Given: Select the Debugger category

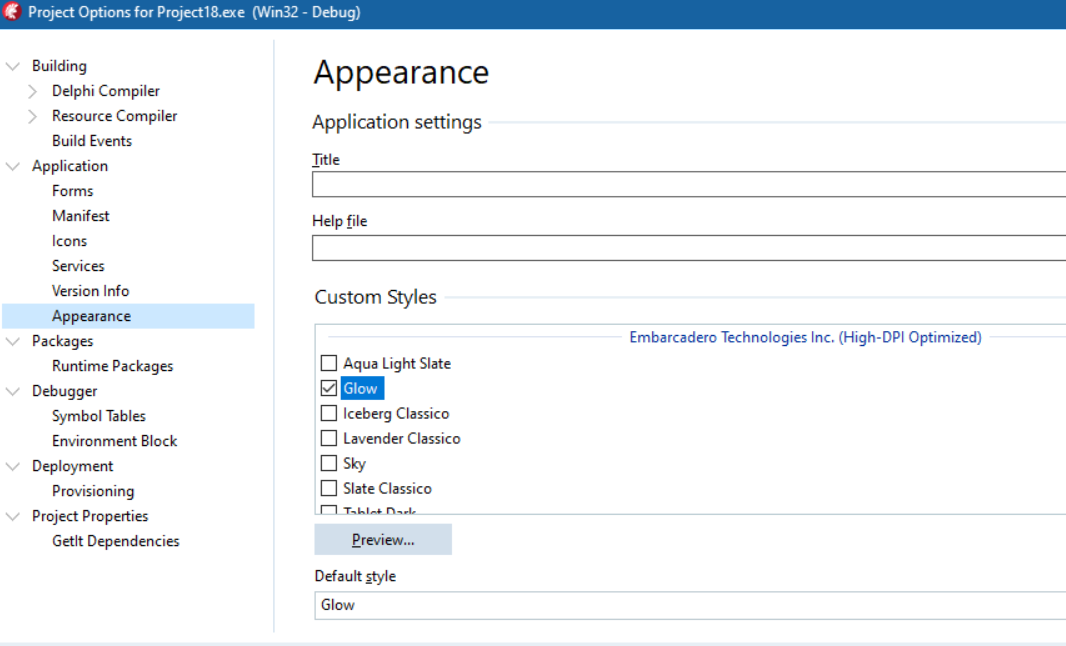Looking at the screenshot, I should (64, 391).
